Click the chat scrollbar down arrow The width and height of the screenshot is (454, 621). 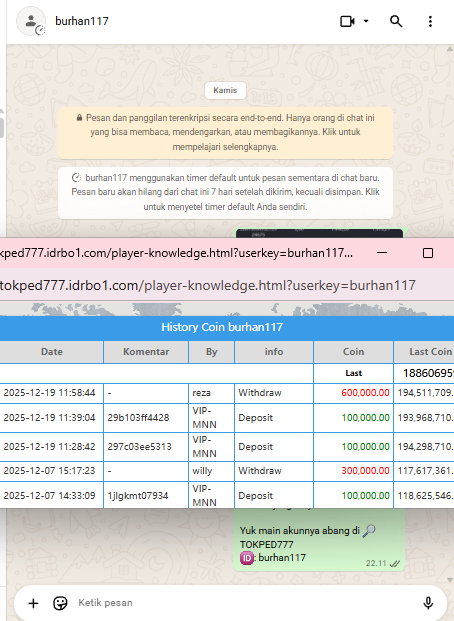point(450,580)
